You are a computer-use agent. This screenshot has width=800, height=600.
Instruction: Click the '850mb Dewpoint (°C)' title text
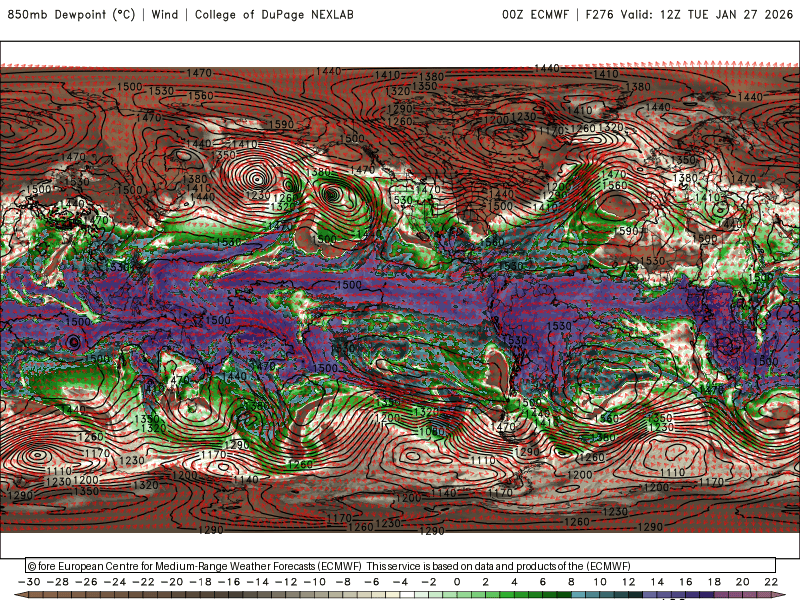71,14
